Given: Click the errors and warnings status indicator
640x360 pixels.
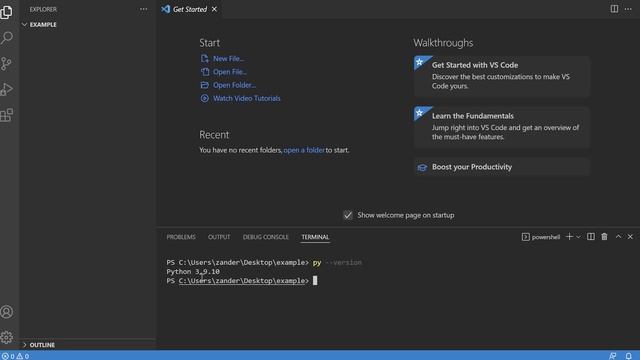Looking at the screenshot, I should [16, 356].
